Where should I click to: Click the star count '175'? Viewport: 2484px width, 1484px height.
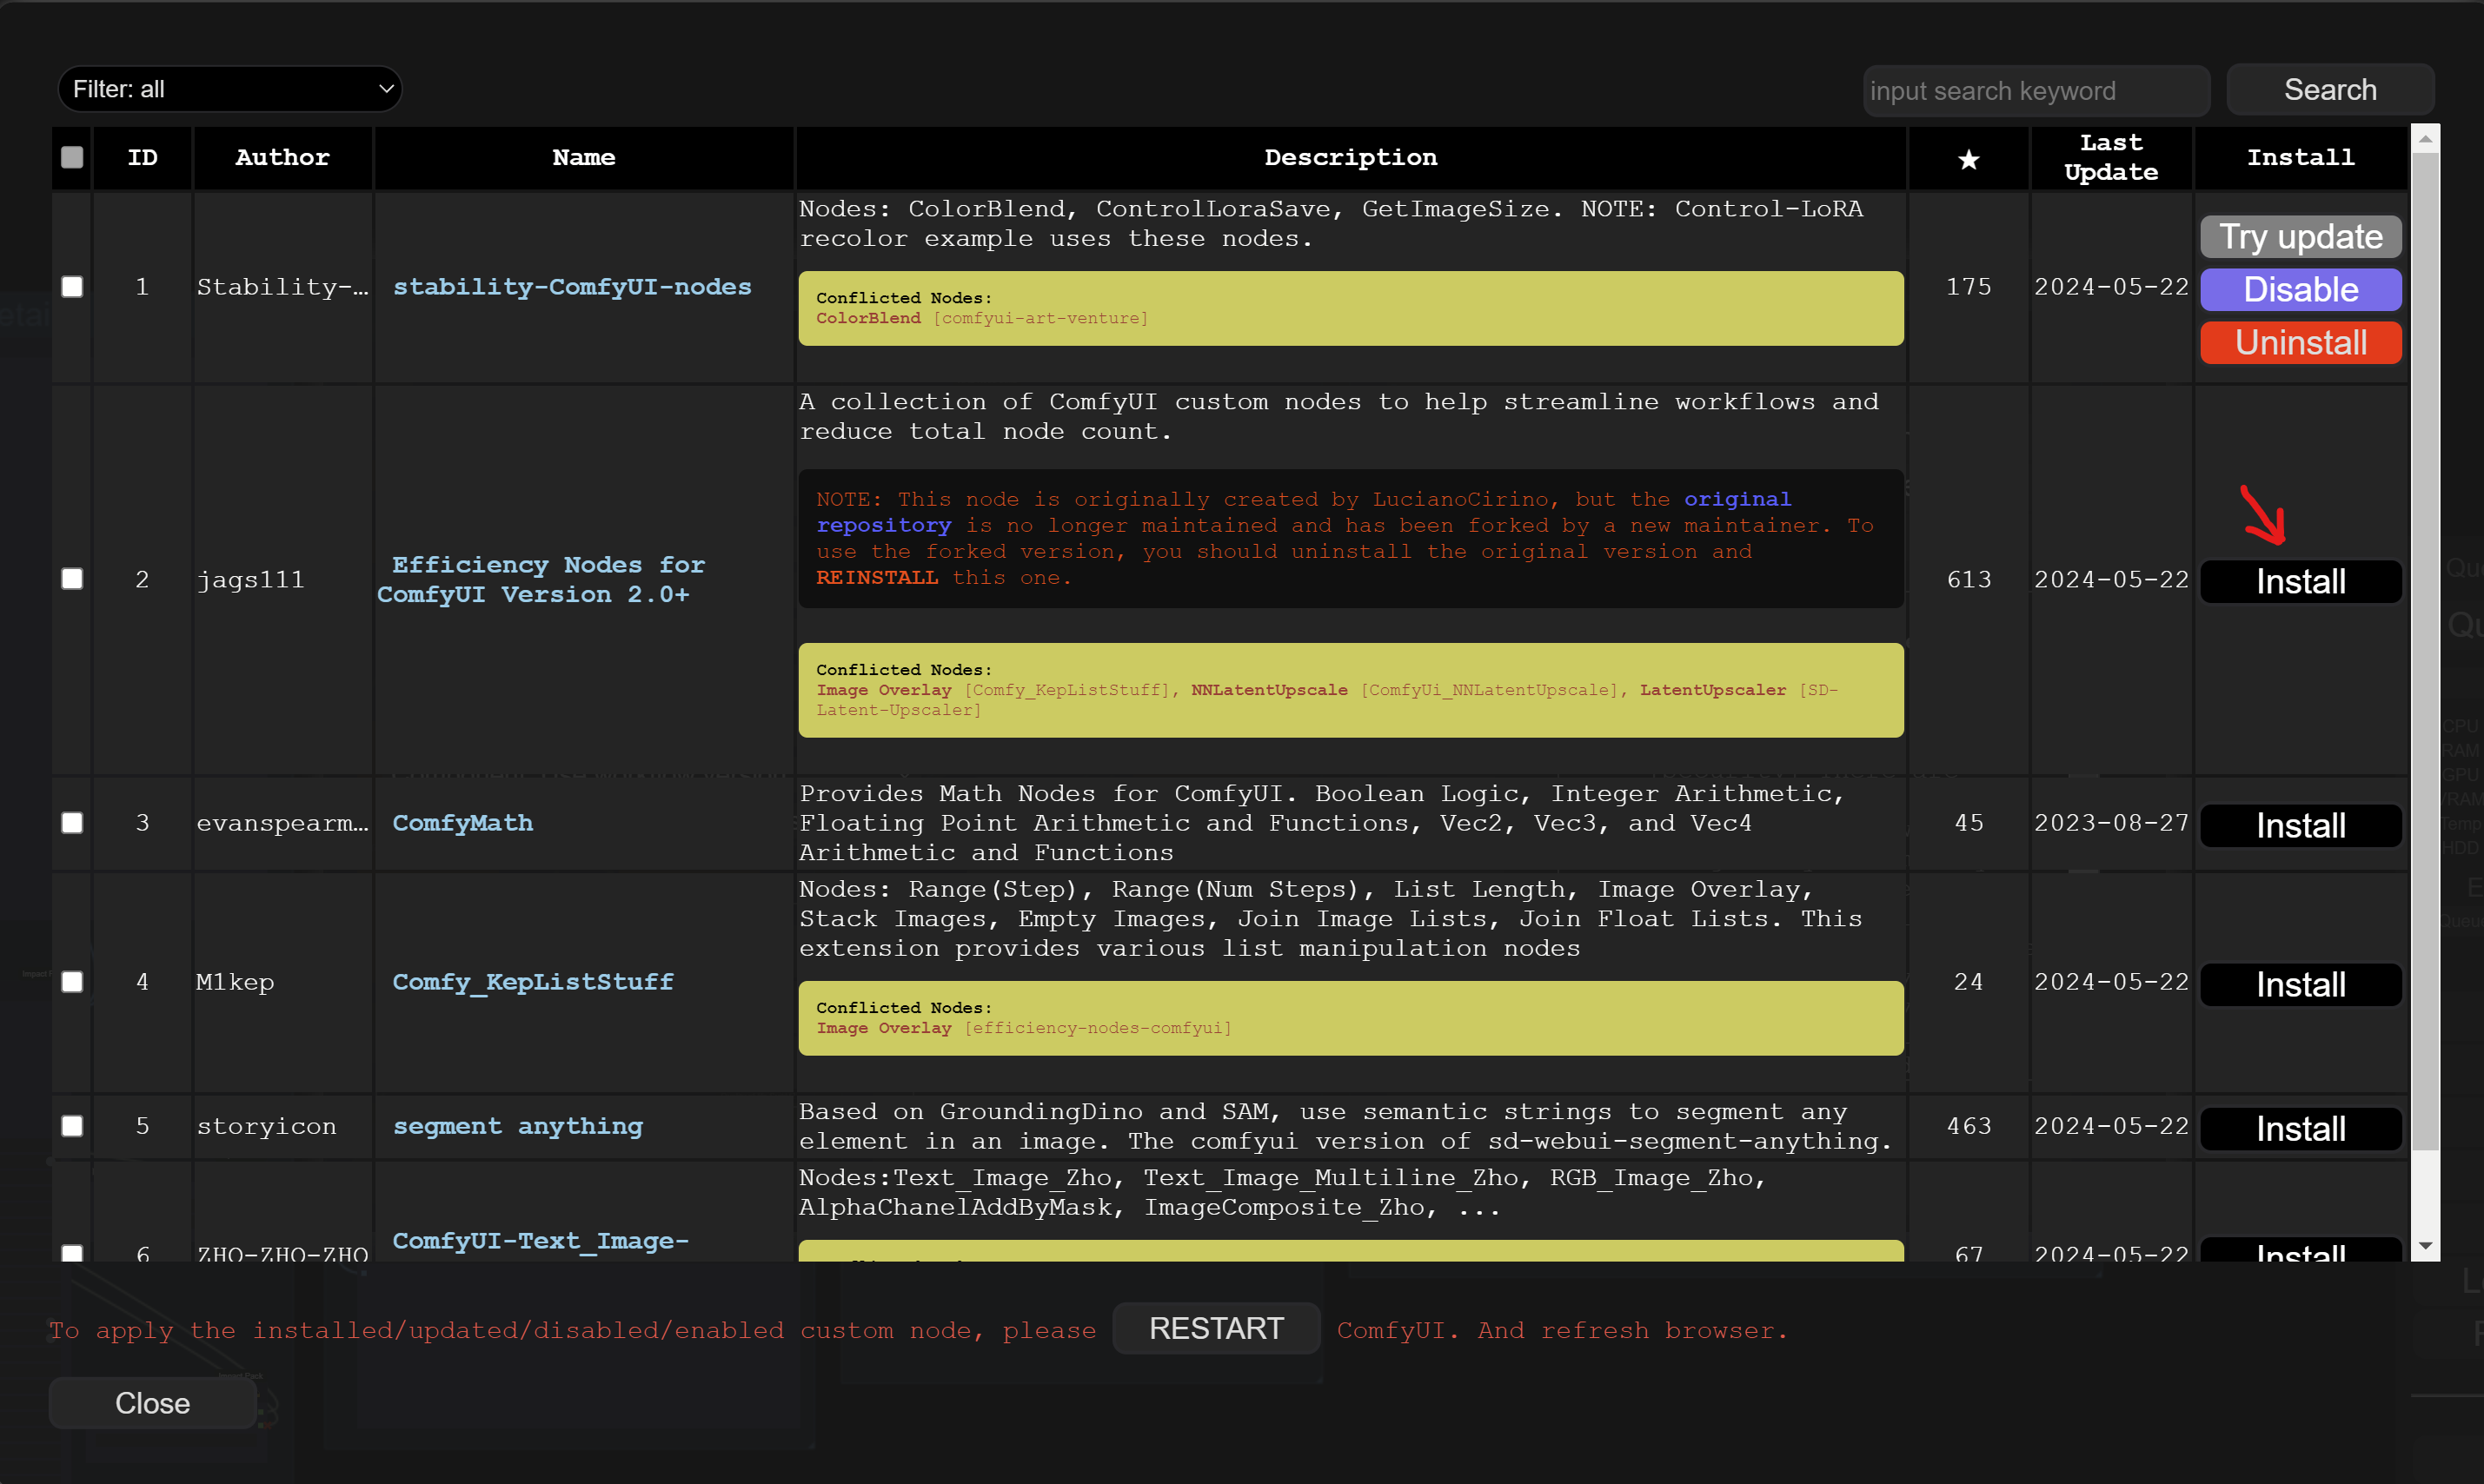pos(1969,287)
